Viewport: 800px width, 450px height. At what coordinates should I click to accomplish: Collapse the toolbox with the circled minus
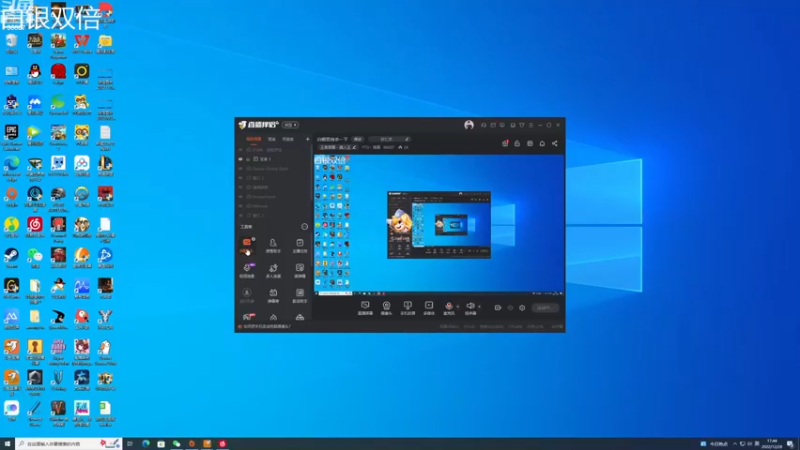click(305, 227)
